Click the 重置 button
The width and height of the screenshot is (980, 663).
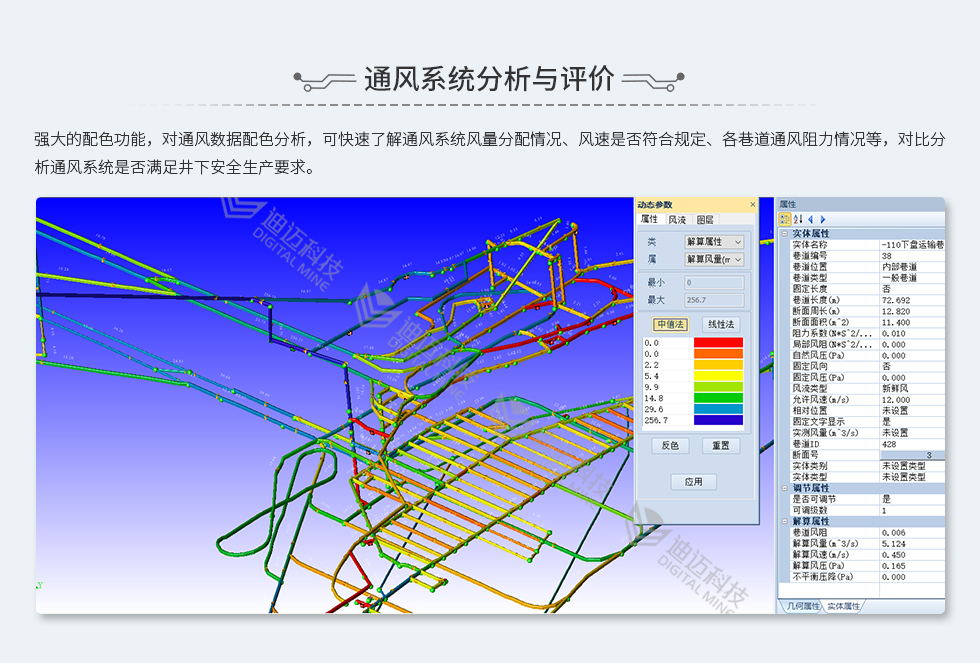pyautogui.click(x=720, y=446)
